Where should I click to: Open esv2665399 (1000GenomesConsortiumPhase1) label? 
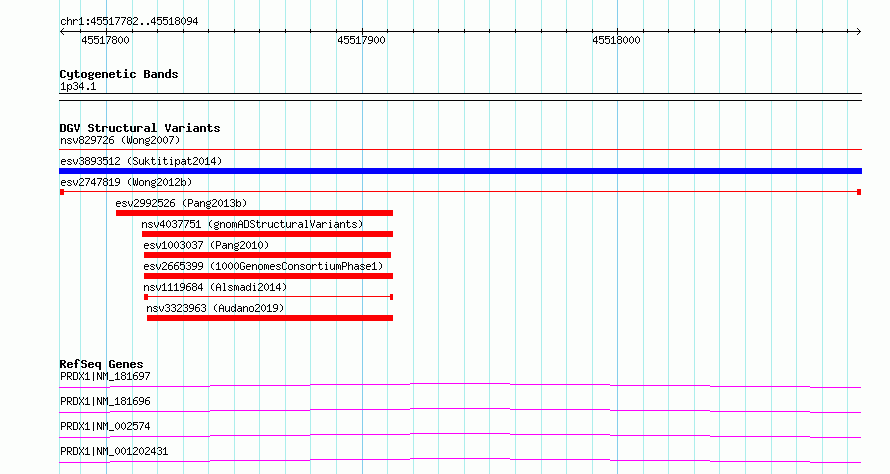click(x=263, y=266)
